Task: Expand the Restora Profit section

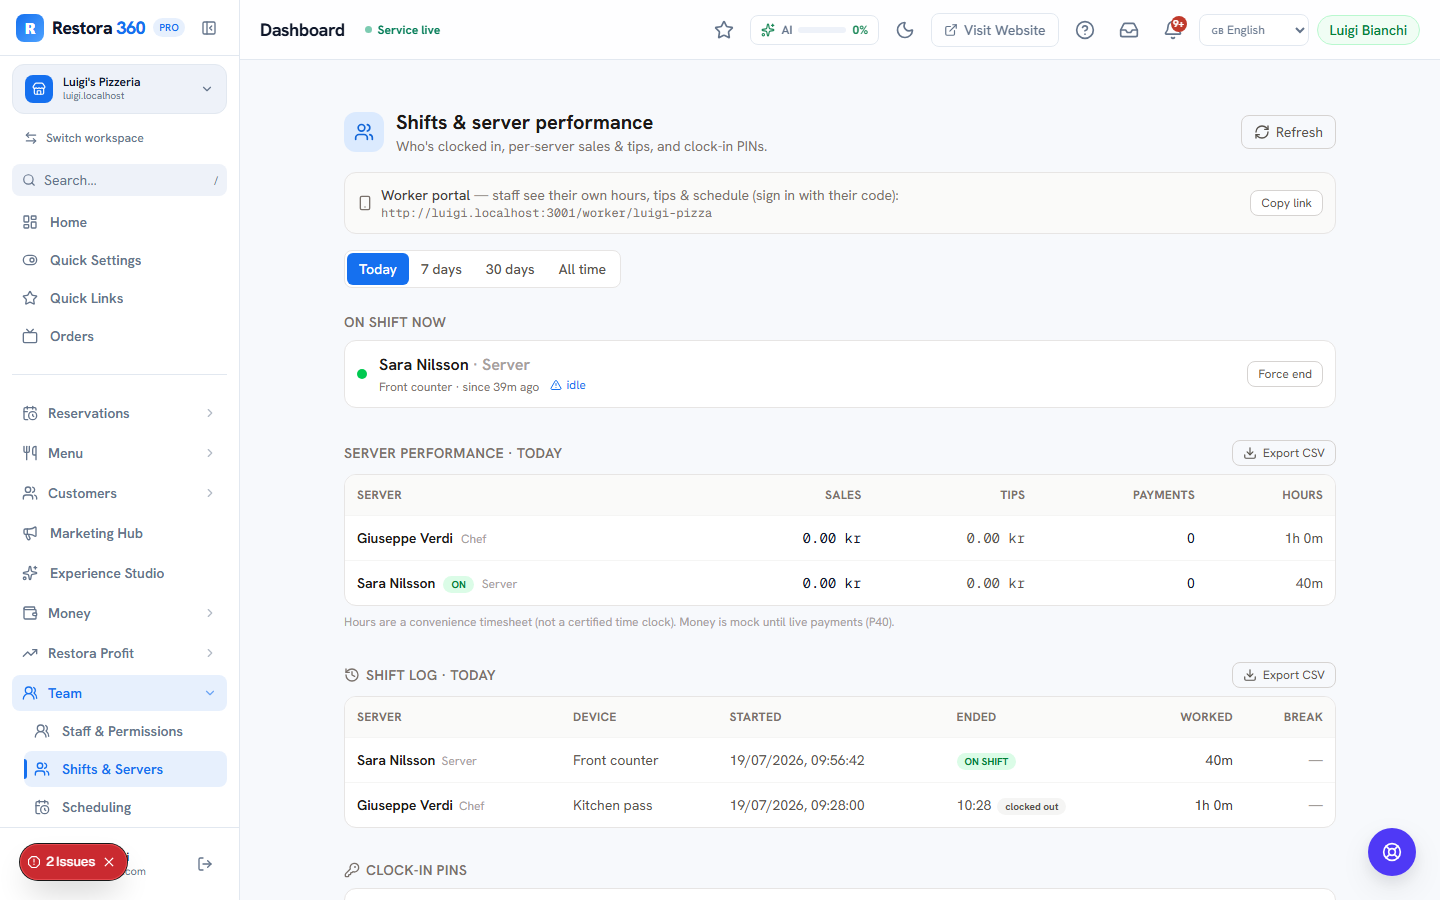Action: tap(119, 653)
